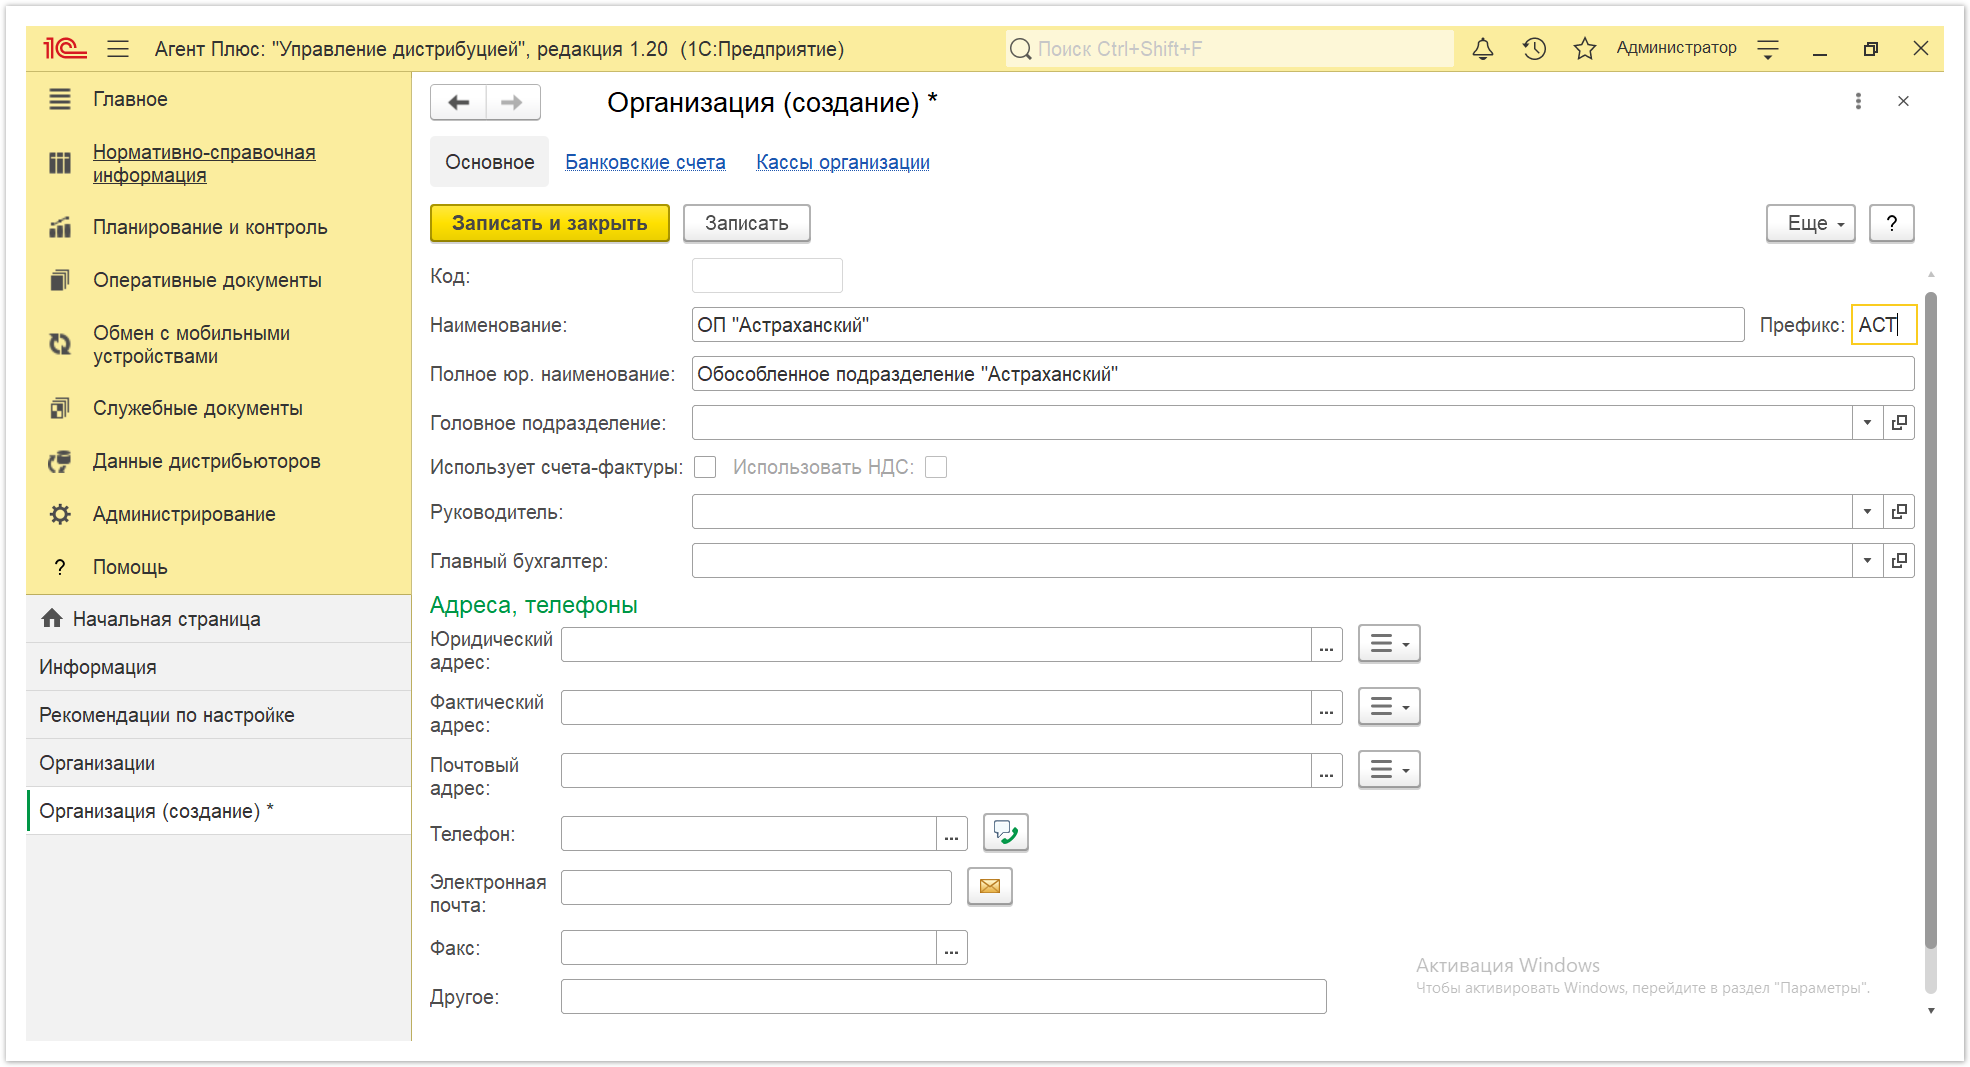Open the service settings menu icon
The image size is (1970, 1067).
coord(1768,48)
